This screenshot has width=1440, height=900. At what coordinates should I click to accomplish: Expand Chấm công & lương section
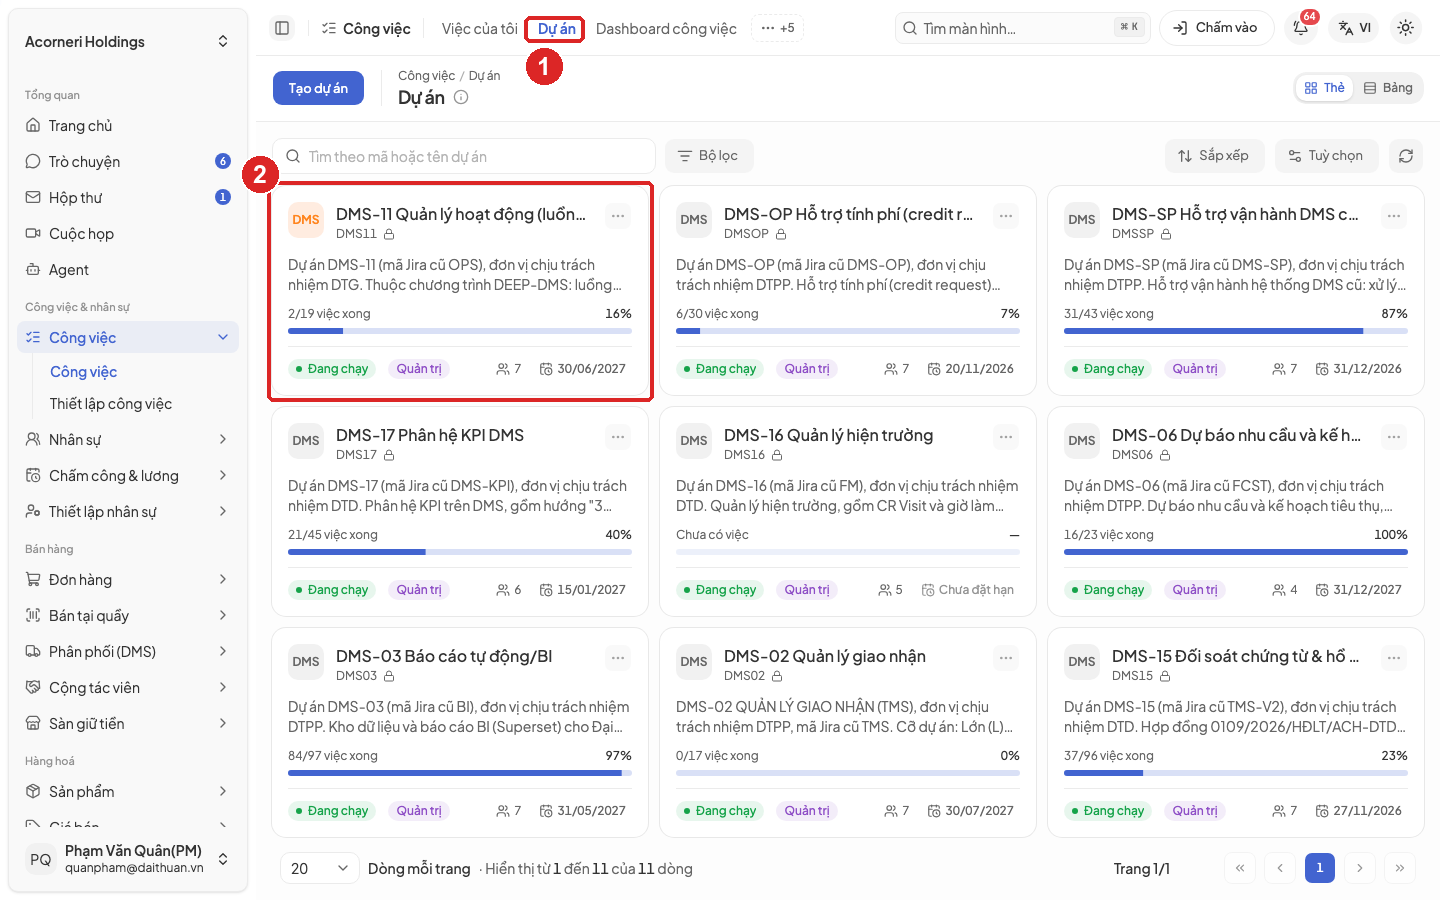[x=128, y=476]
